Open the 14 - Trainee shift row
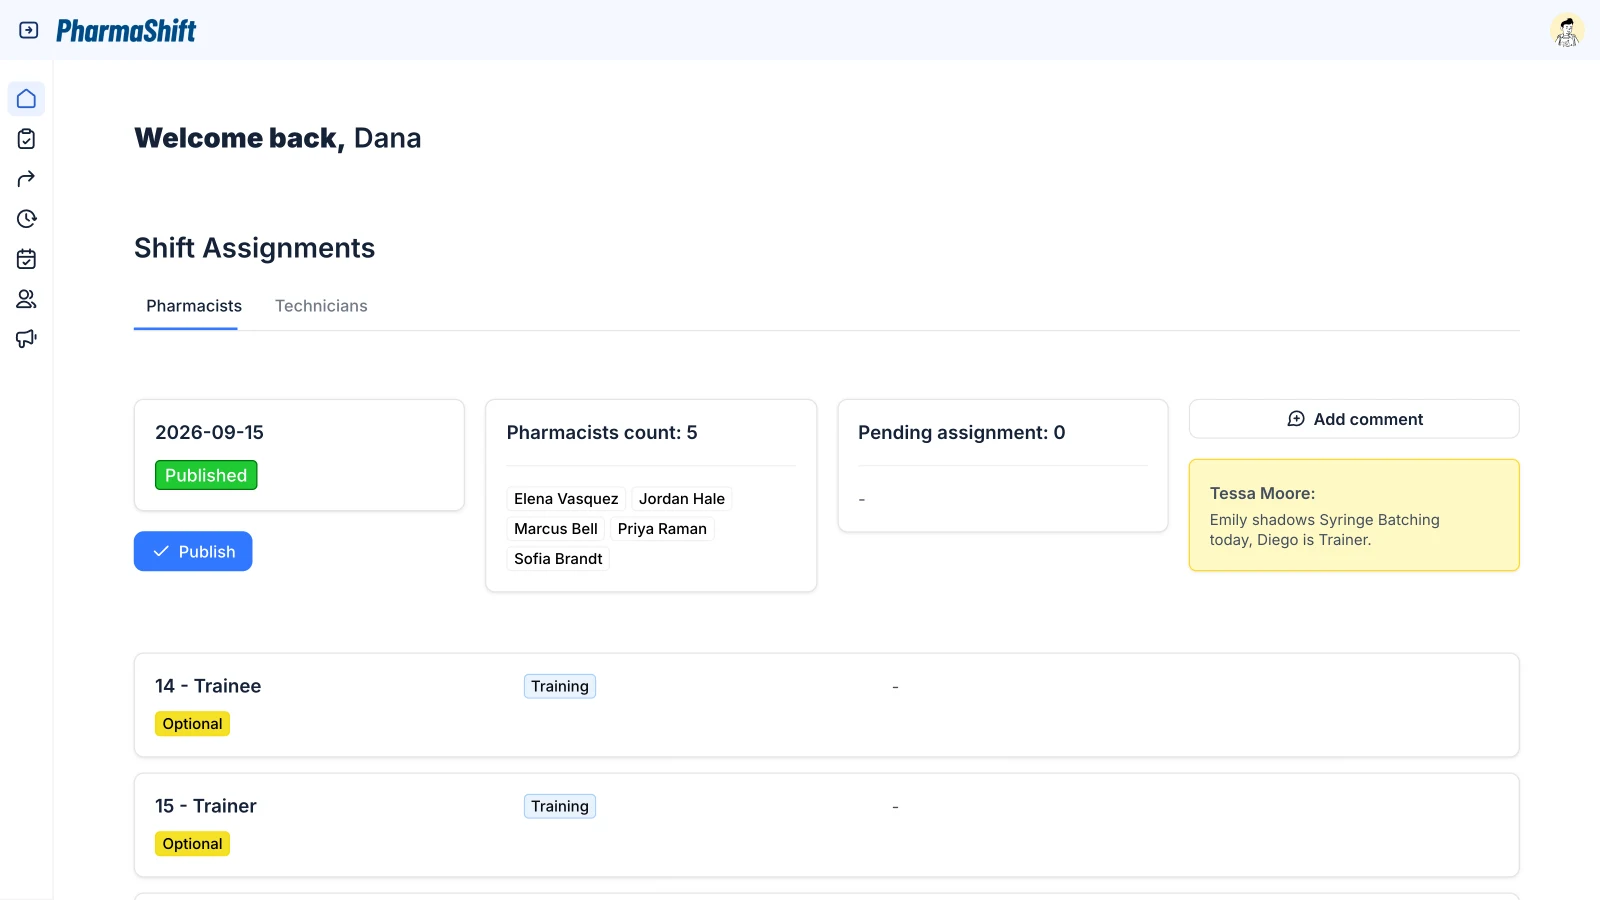 point(826,705)
